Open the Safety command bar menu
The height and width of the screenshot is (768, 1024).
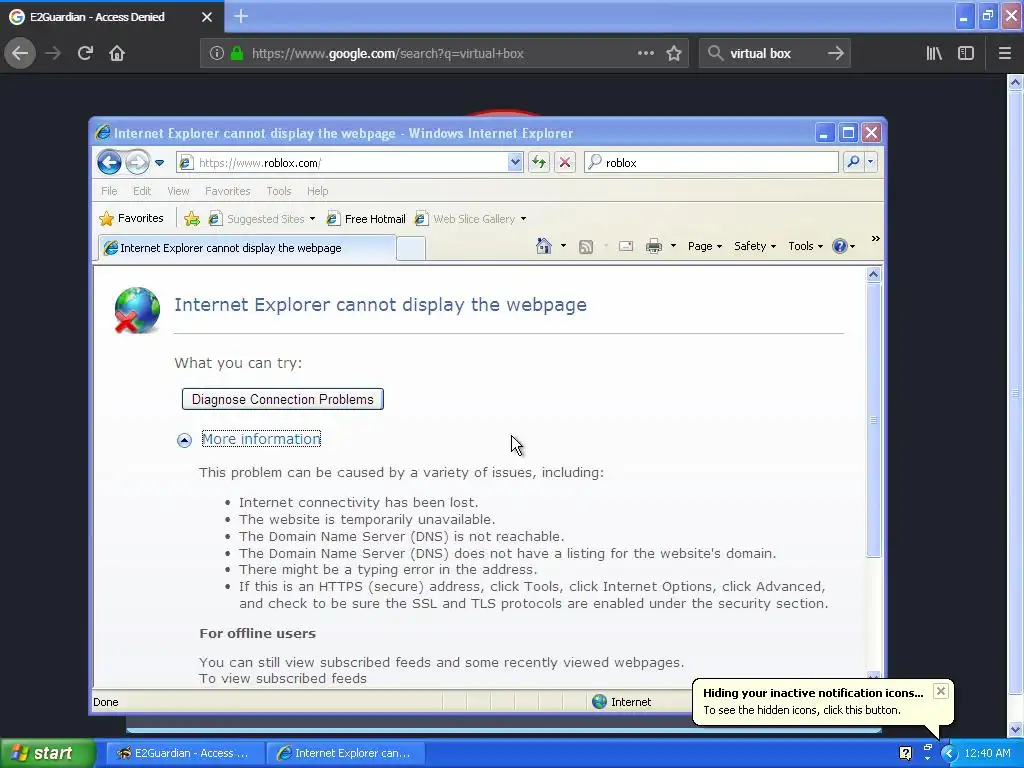pyautogui.click(x=755, y=246)
